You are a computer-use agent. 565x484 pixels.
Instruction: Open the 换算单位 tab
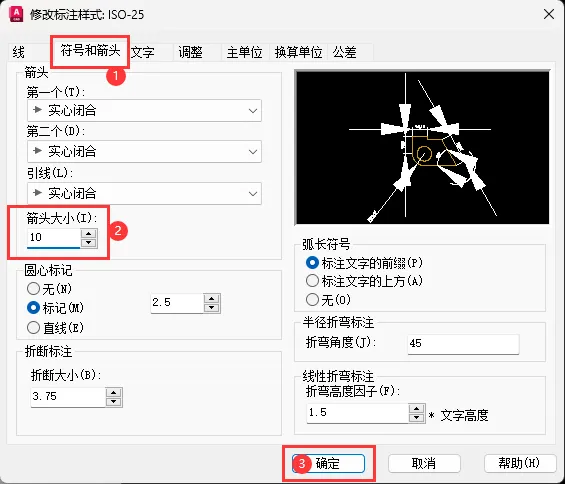(298, 52)
